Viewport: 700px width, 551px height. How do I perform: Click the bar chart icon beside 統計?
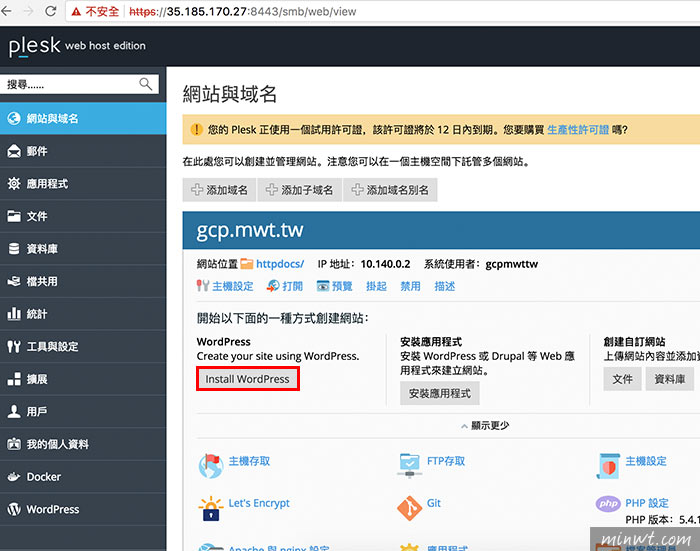14,313
